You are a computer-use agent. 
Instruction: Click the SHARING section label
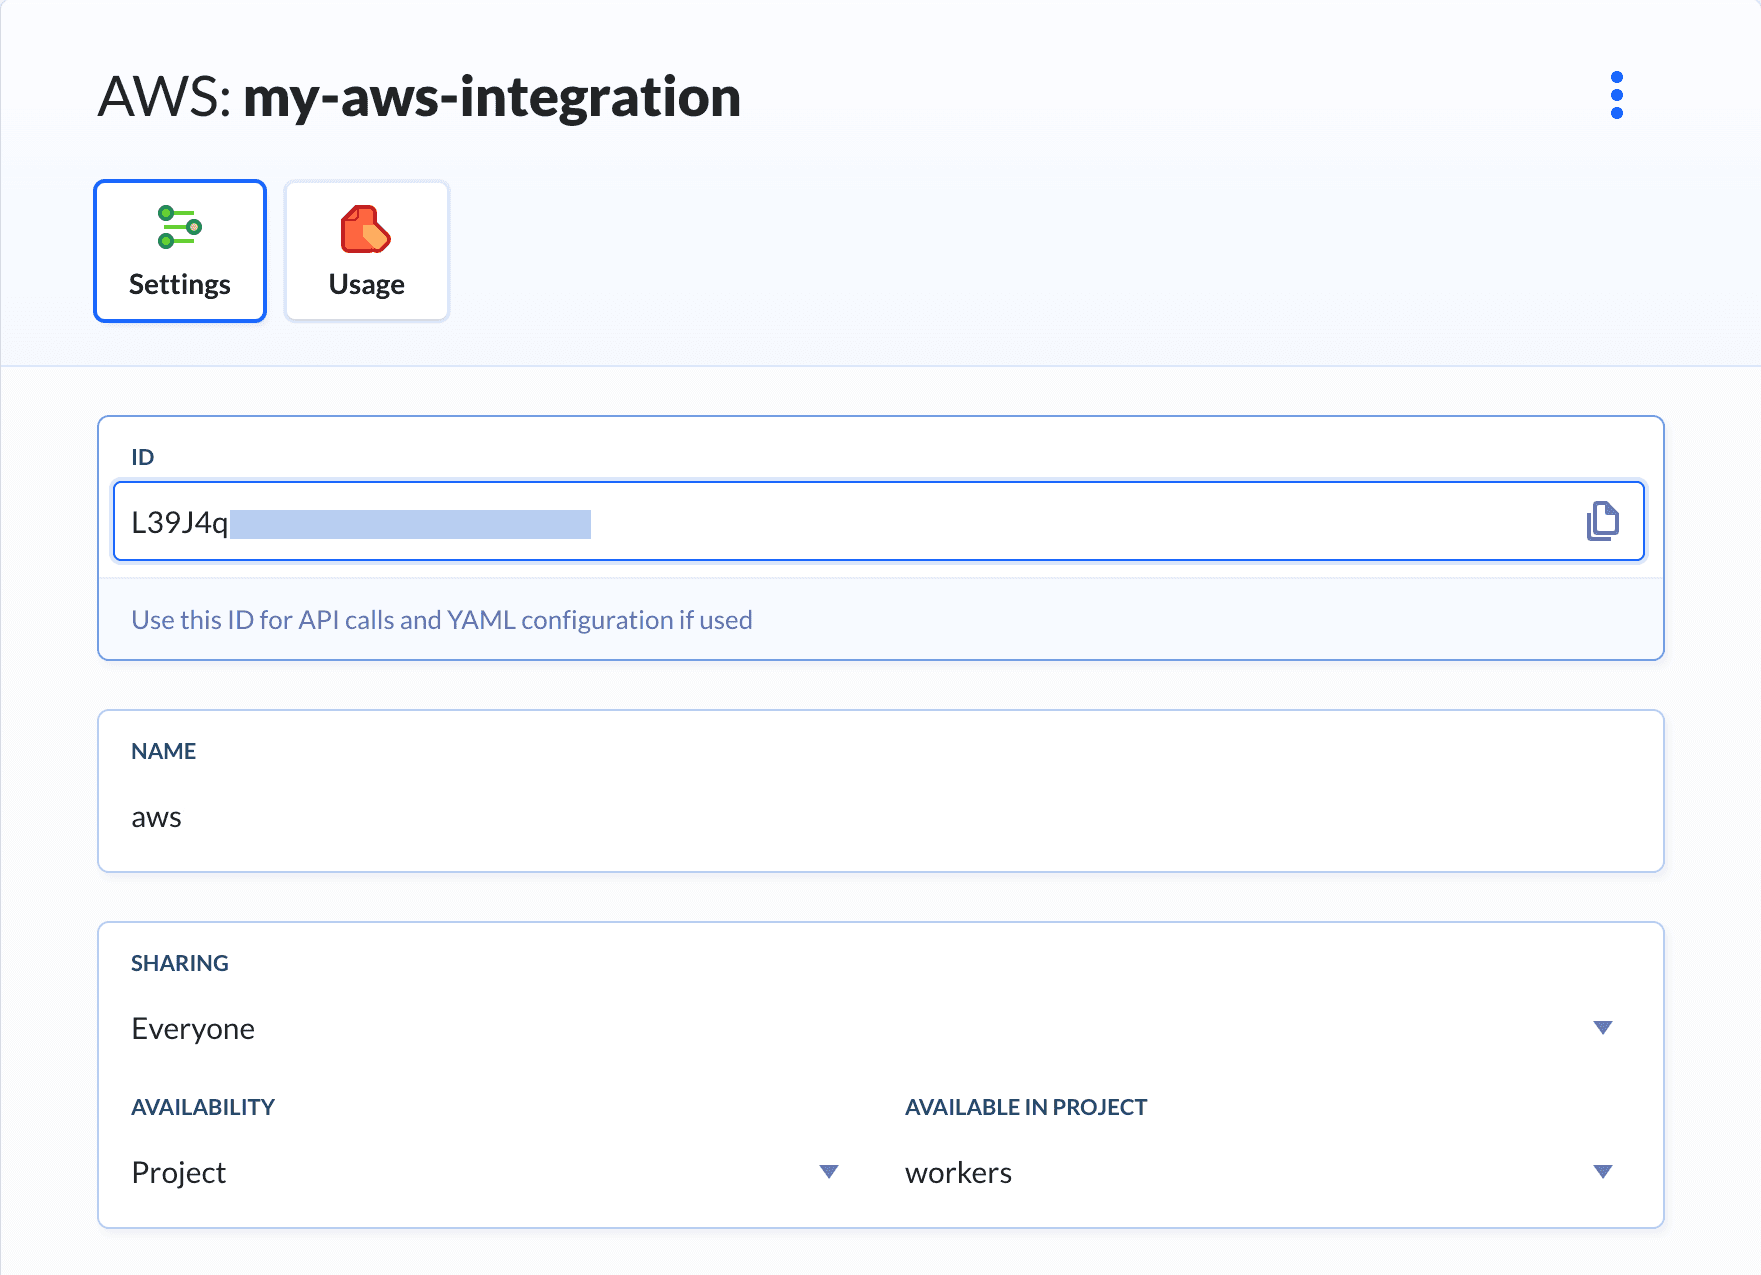(x=180, y=963)
